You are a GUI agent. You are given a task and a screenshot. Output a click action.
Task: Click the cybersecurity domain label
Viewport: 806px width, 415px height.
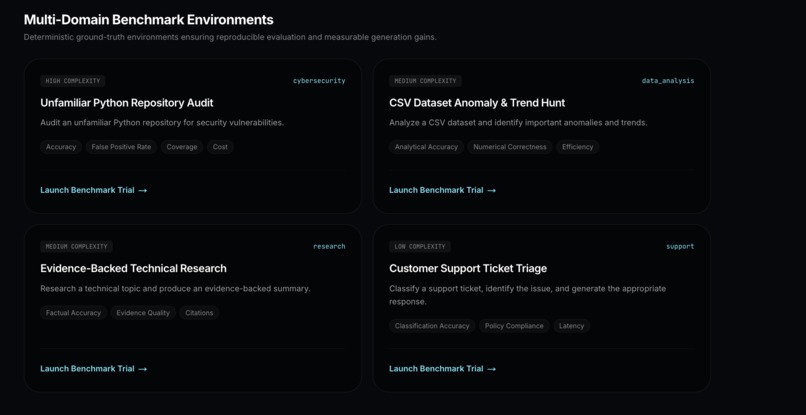[x=319, y=81]
